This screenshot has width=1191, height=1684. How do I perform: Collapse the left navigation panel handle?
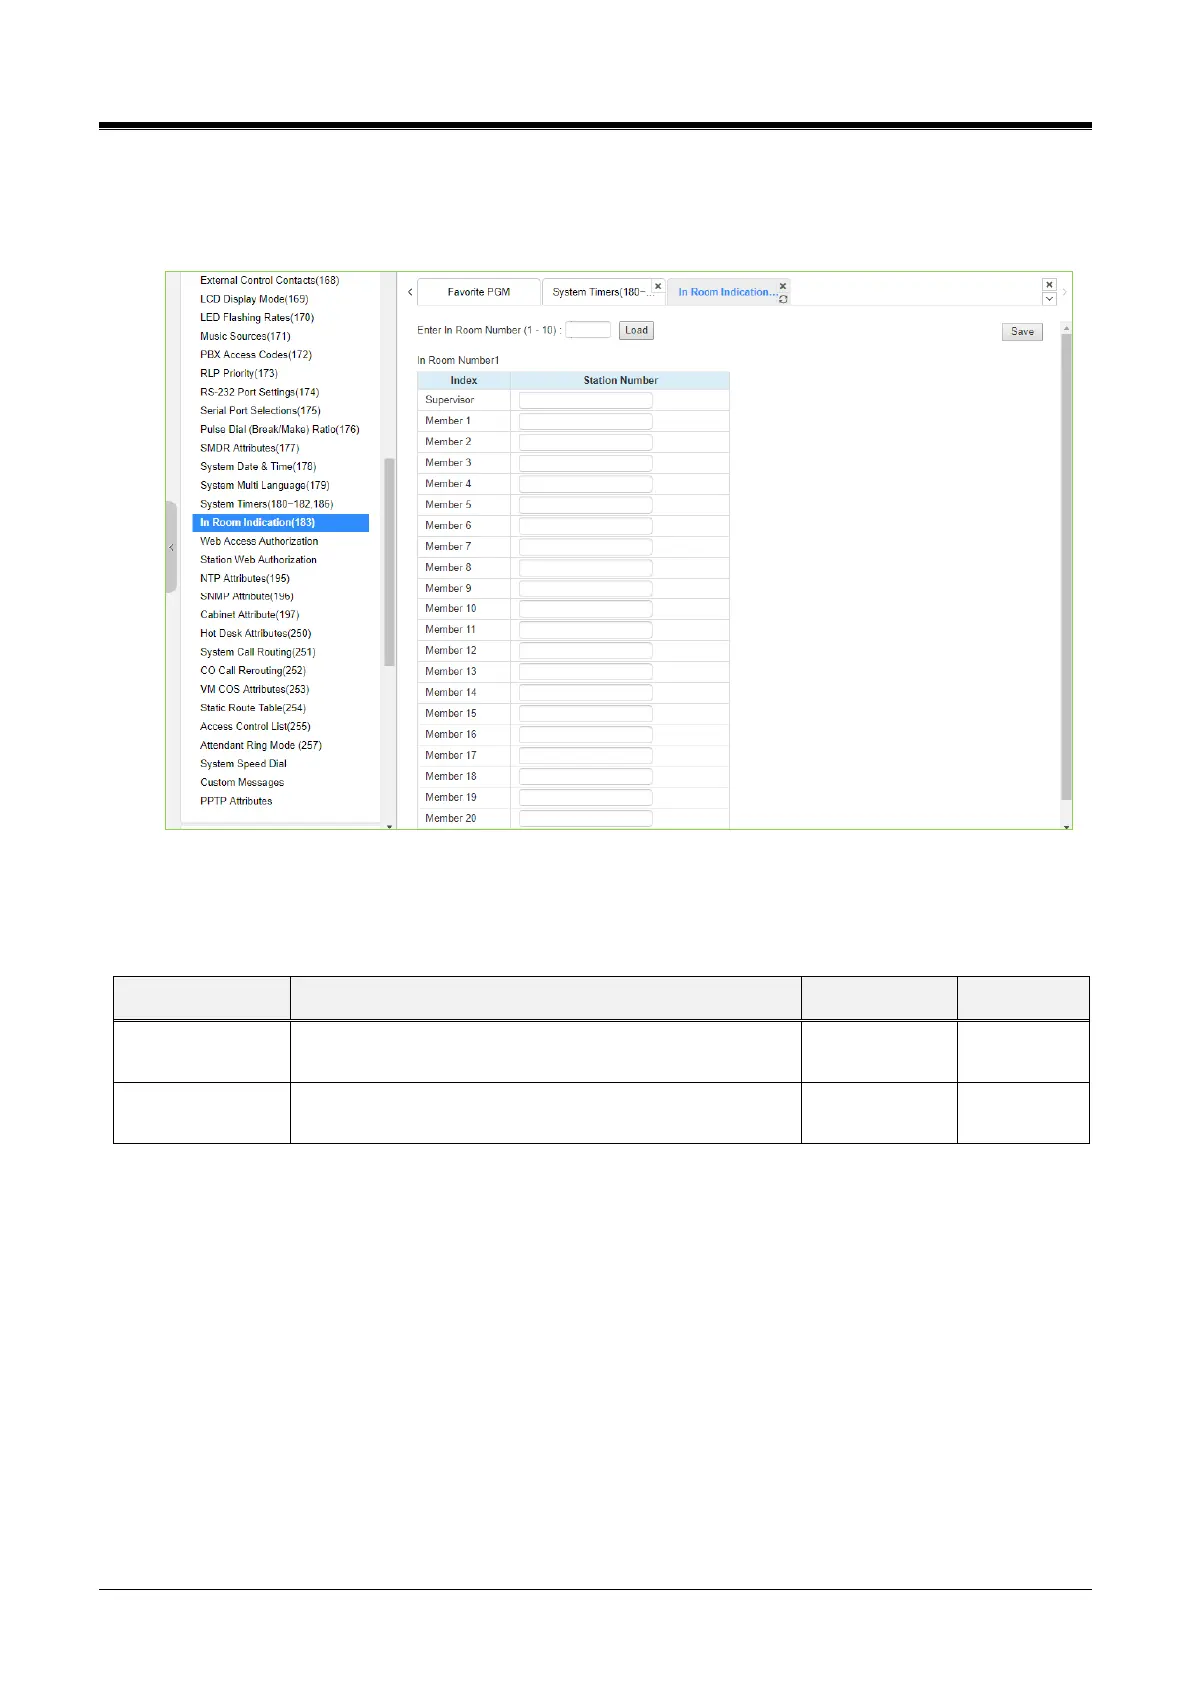click(x=171, y=547)
